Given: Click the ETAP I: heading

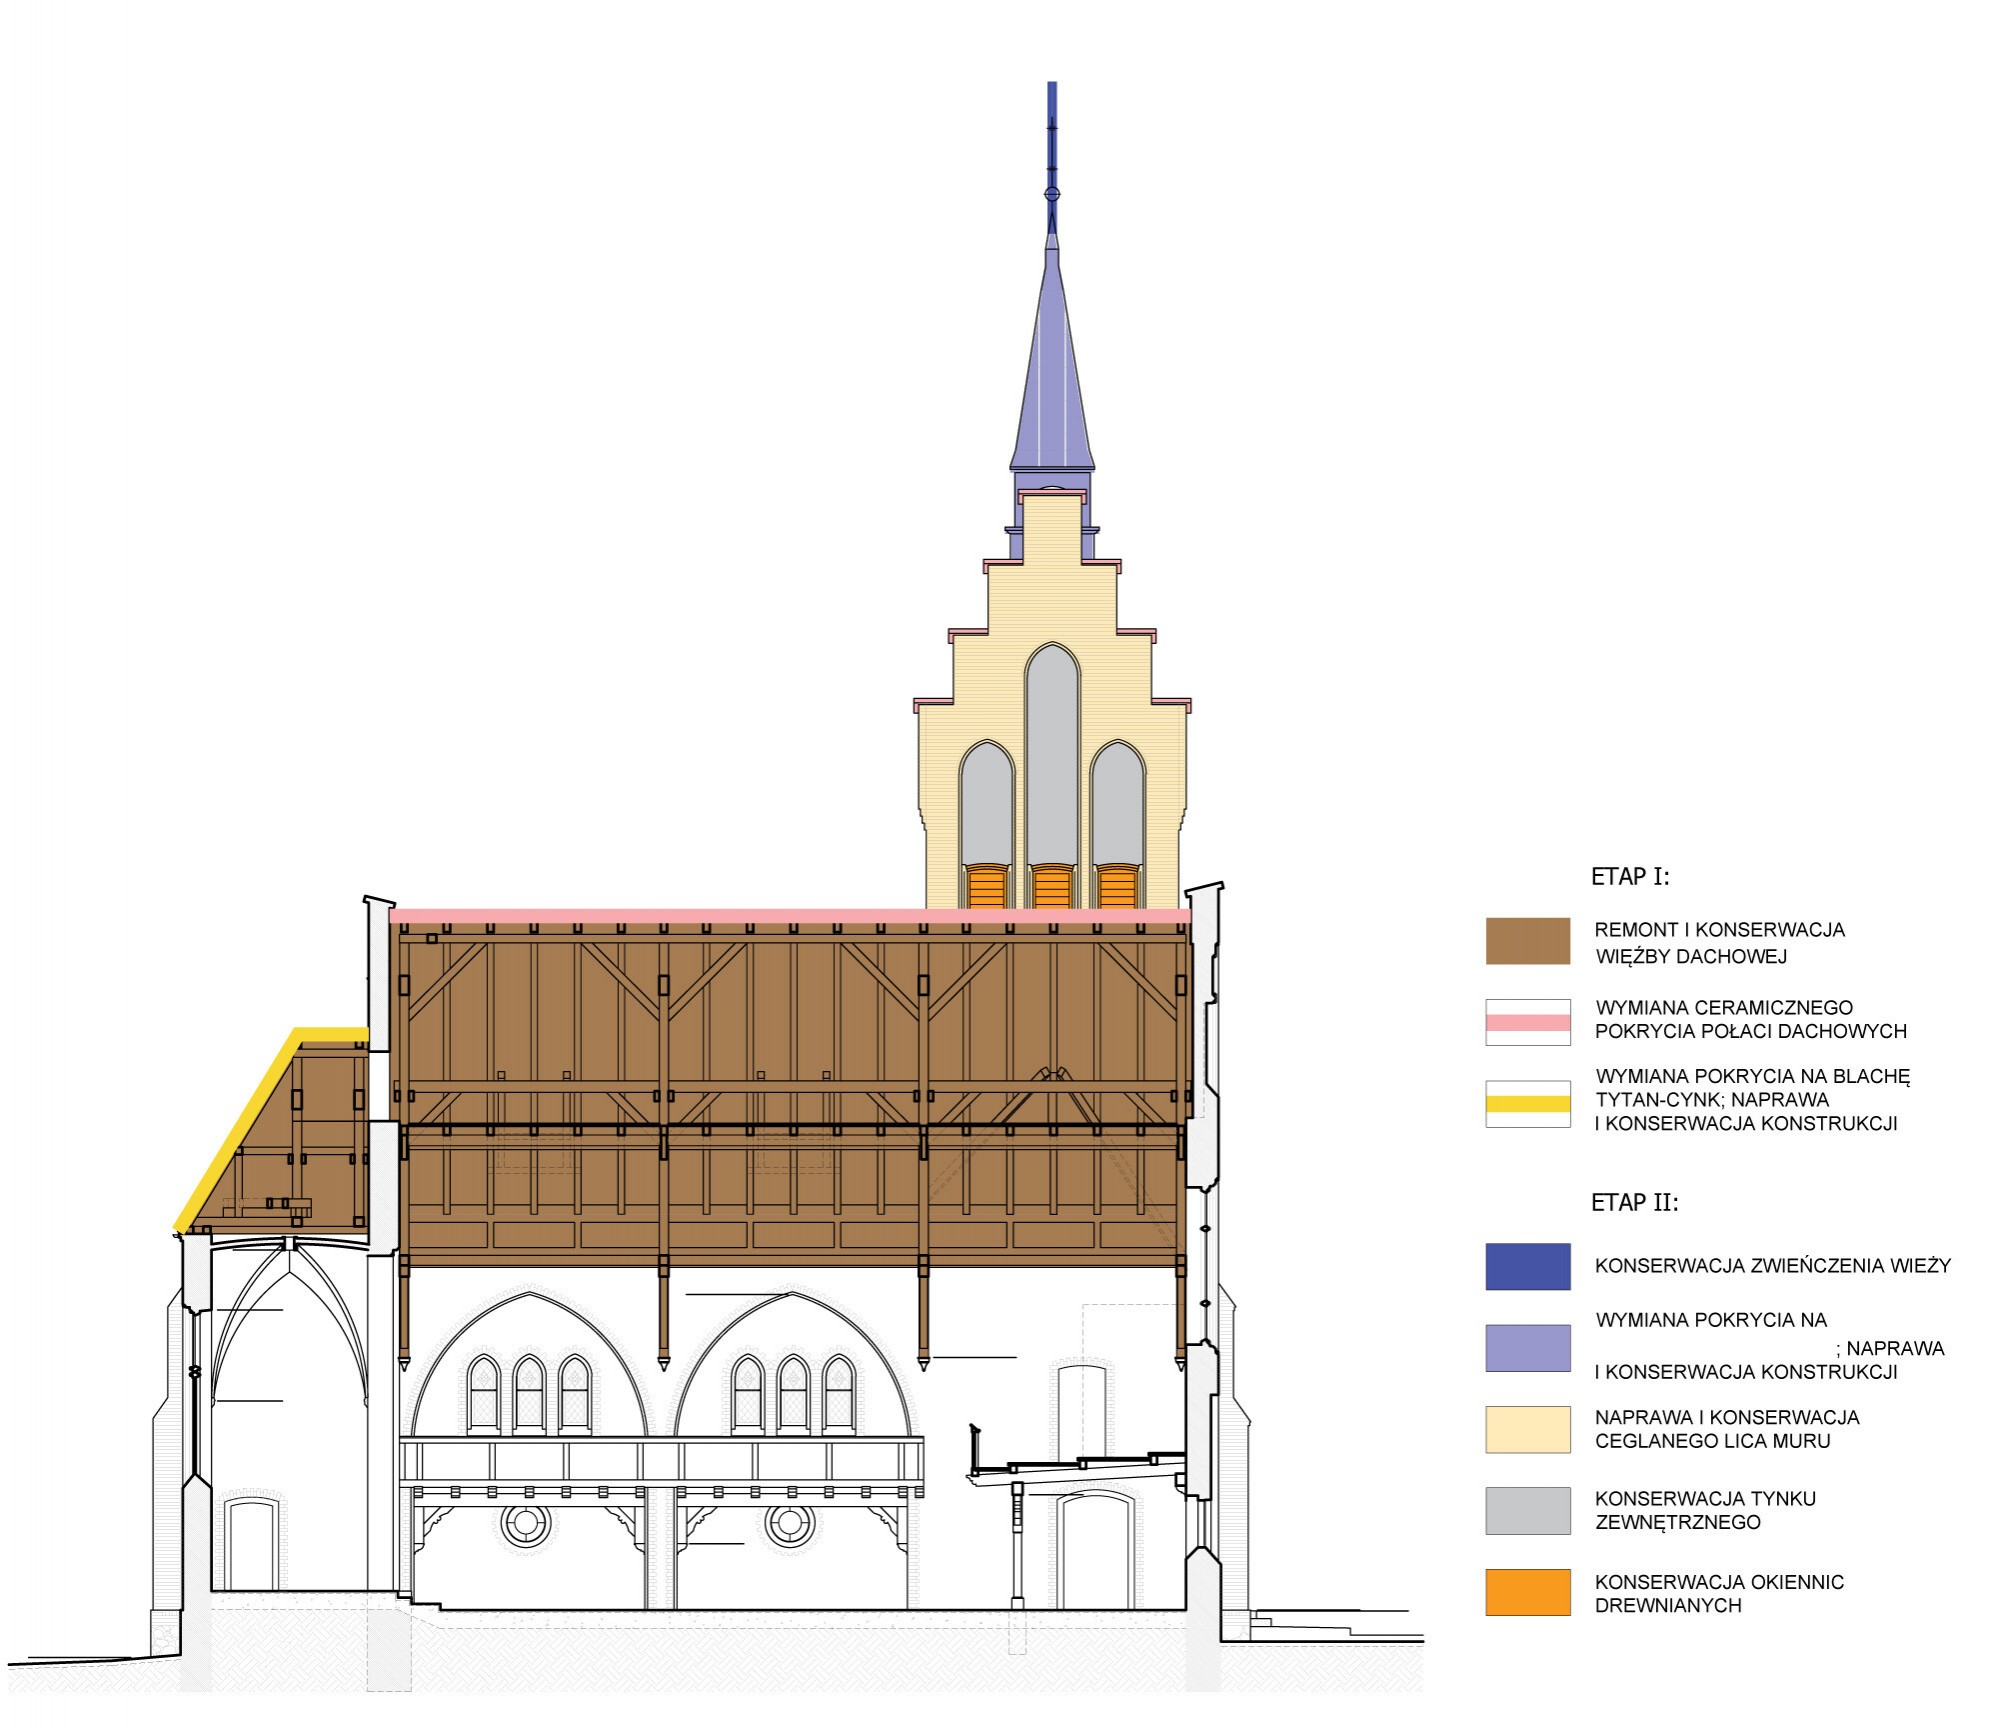Looking at the screenshot, I should [x=1630, y=877].
